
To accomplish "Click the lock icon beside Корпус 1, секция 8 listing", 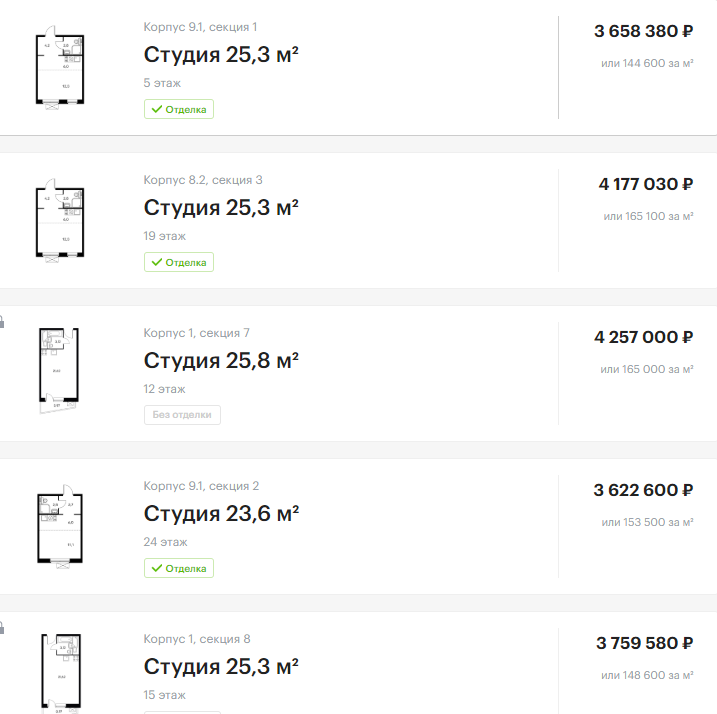I will tap(3, 629).
